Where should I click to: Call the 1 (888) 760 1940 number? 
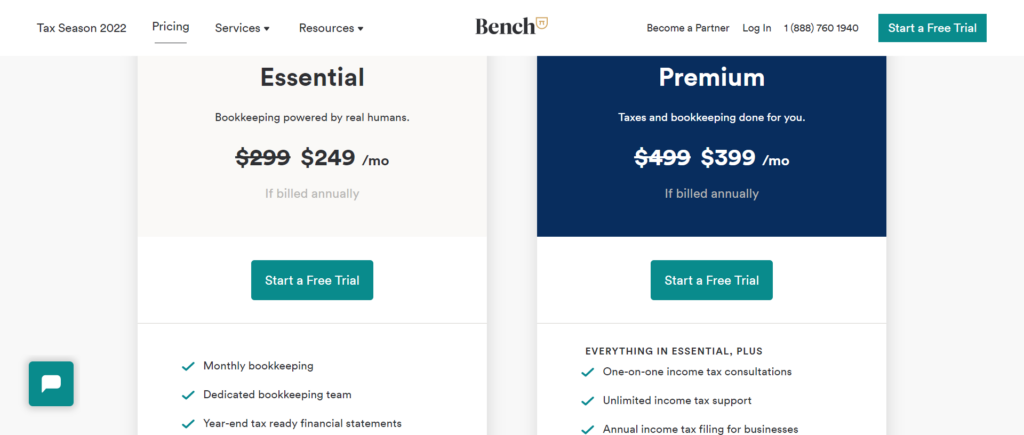coord(821,28)
